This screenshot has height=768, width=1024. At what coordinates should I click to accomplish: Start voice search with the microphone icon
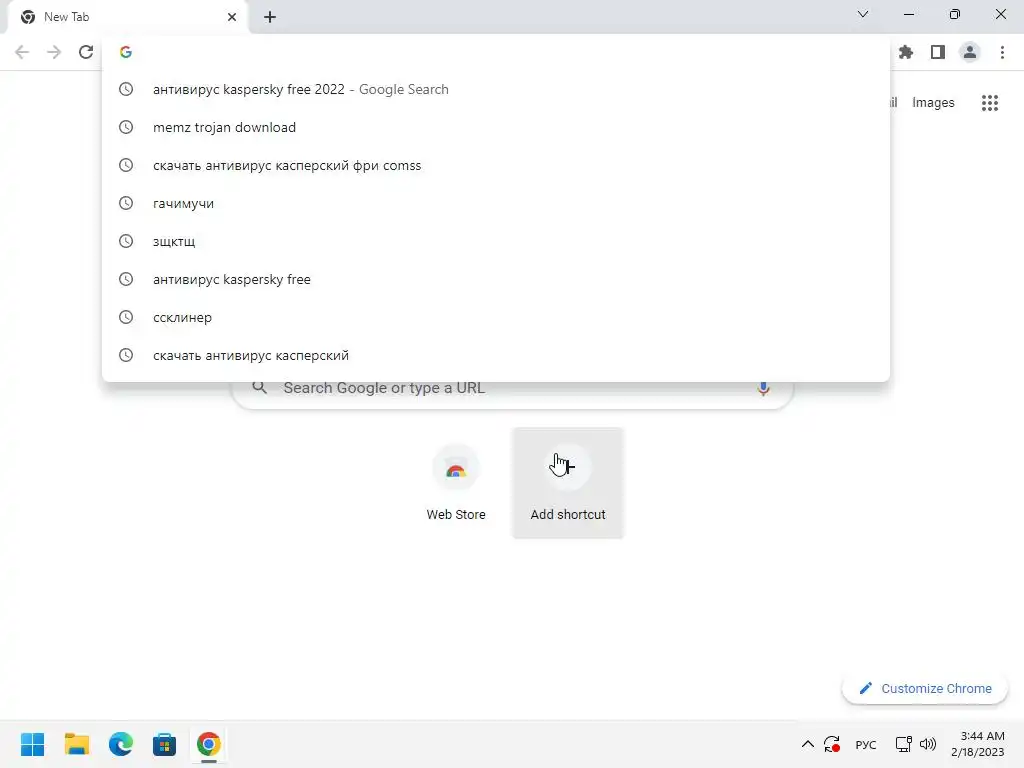point(763,389)
